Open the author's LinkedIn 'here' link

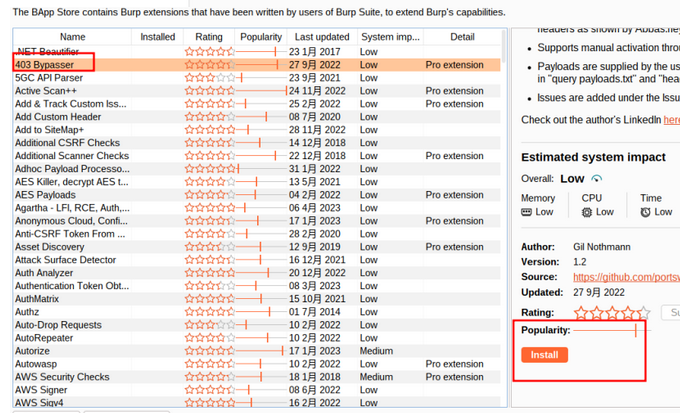click(671, 120)
